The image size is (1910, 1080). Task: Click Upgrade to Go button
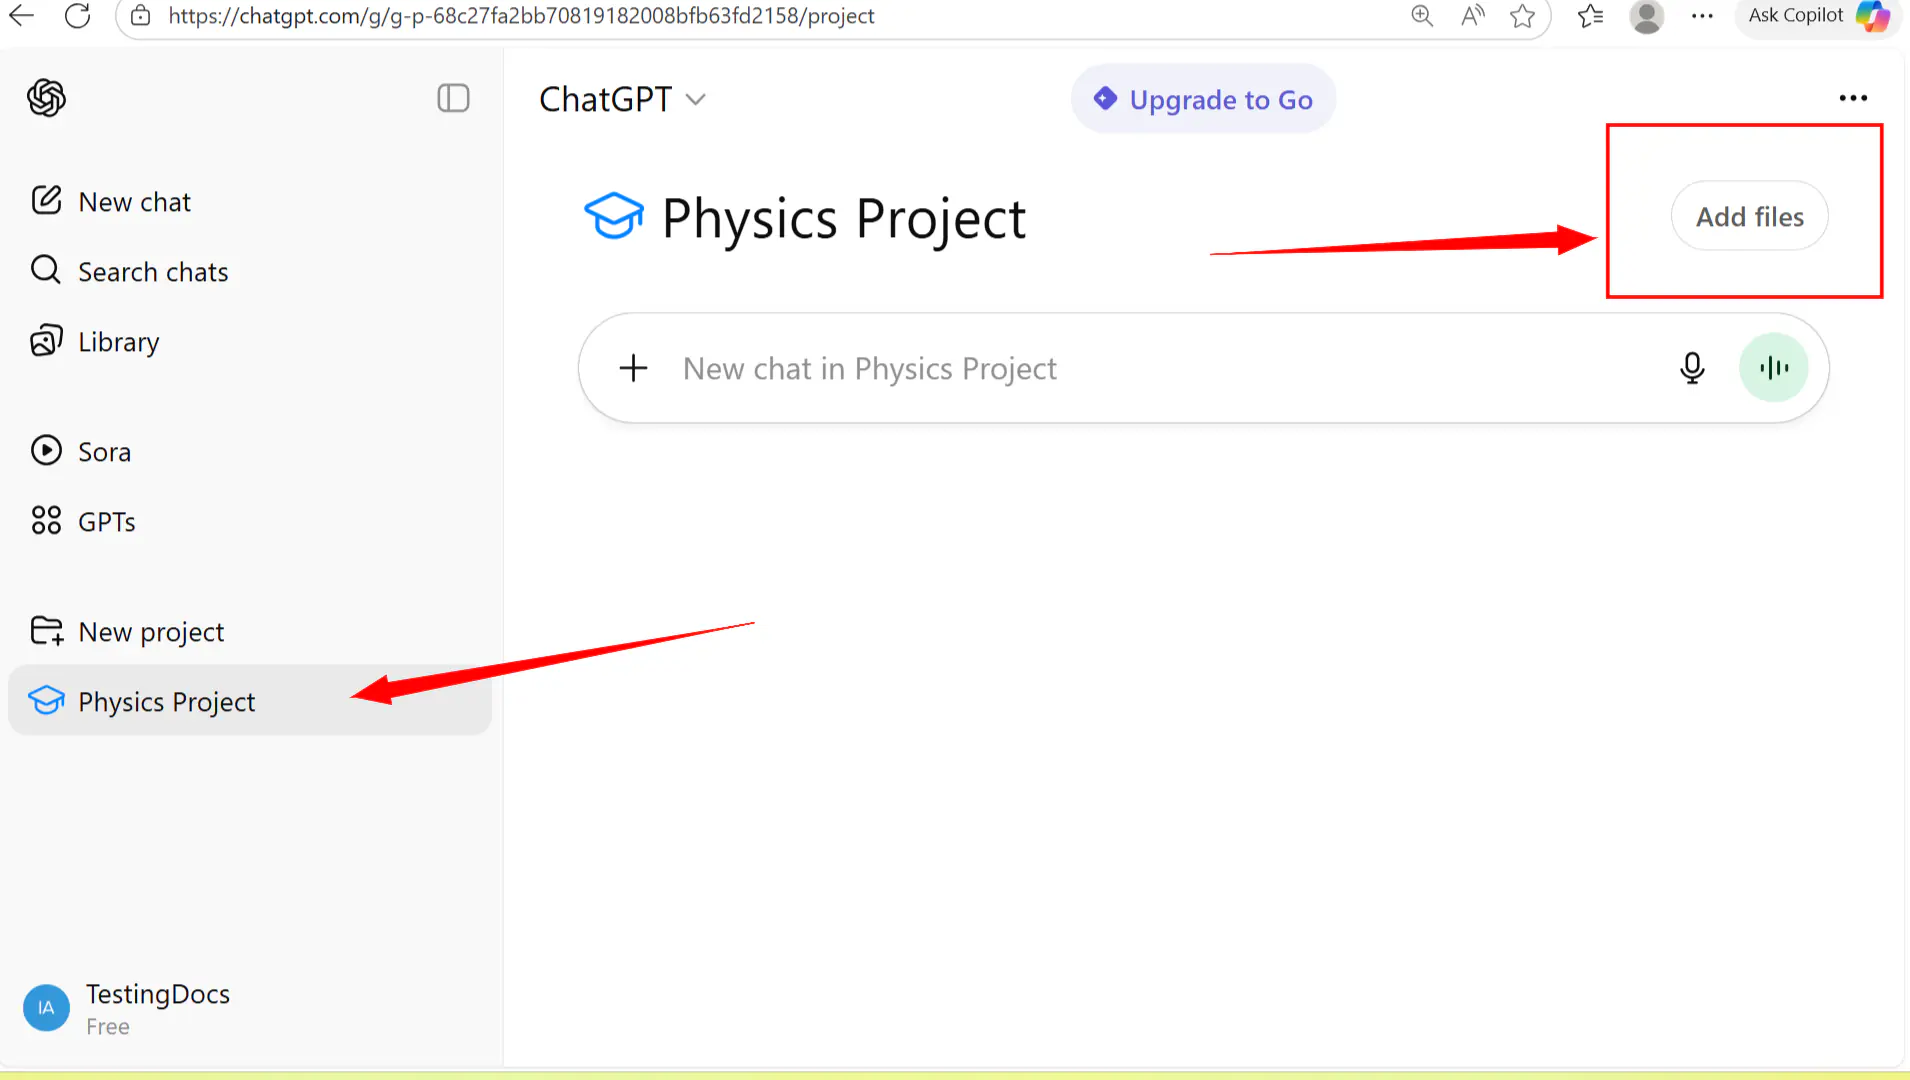[x=1203, y=99]
